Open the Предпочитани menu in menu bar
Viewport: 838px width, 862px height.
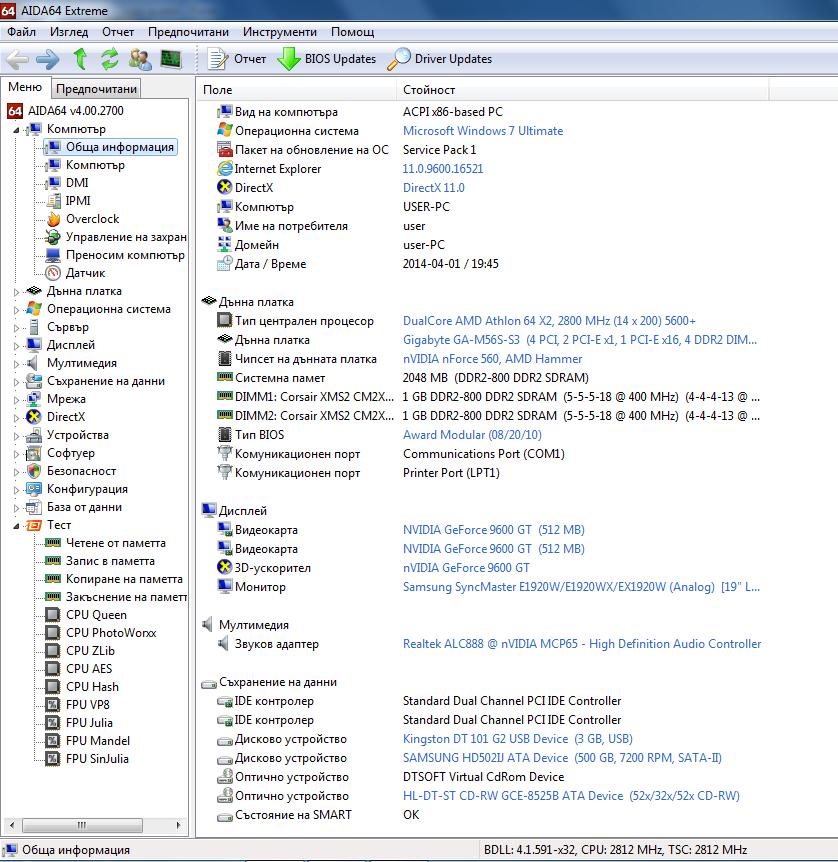click(188, 32)
